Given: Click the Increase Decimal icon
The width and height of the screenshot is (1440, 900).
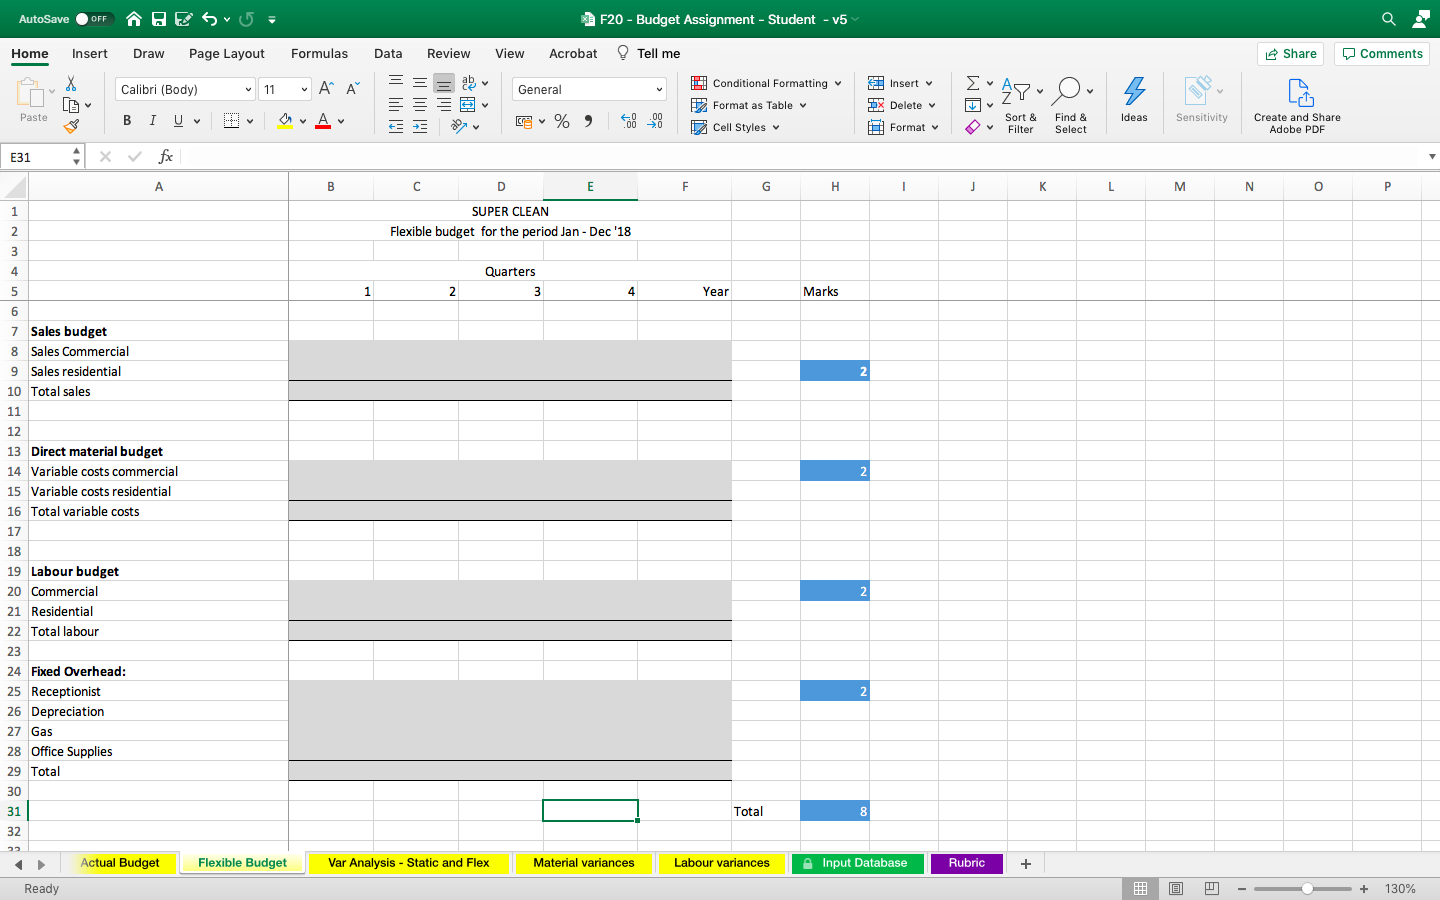Looking at the screenshot, I should pyautogui.click(x=629, y=121).
